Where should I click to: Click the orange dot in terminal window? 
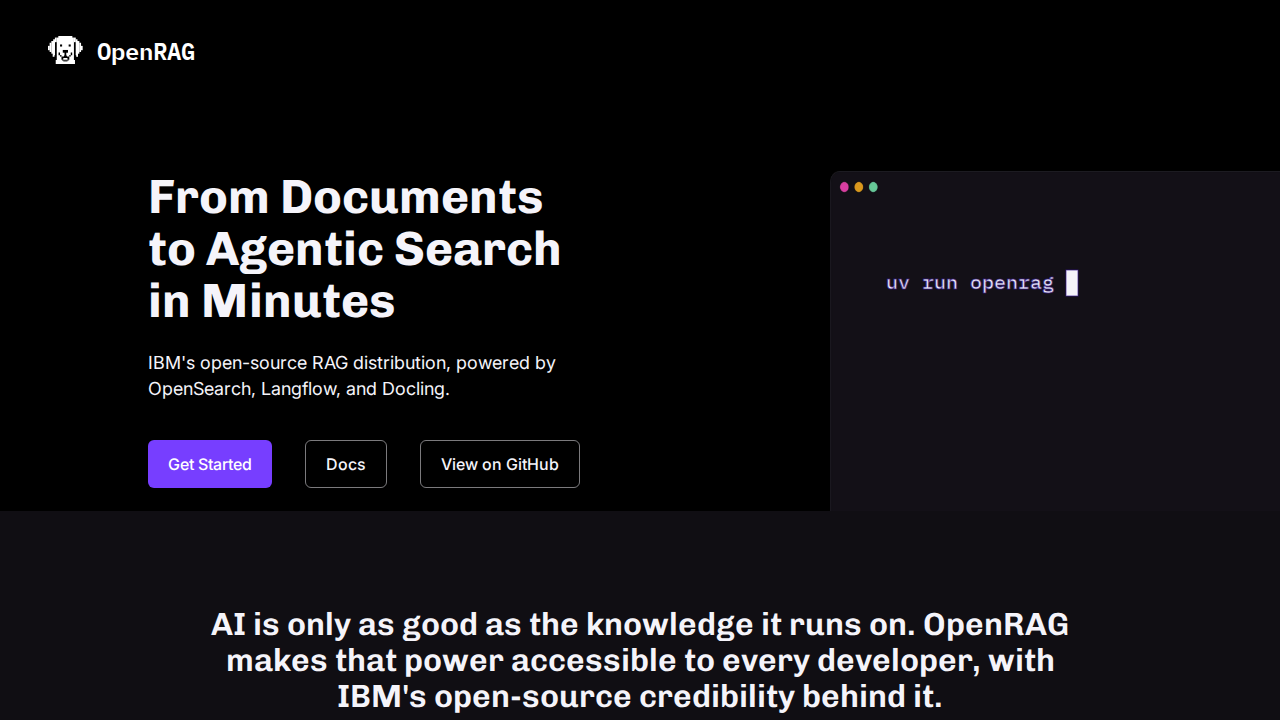(x=858, y=187)
